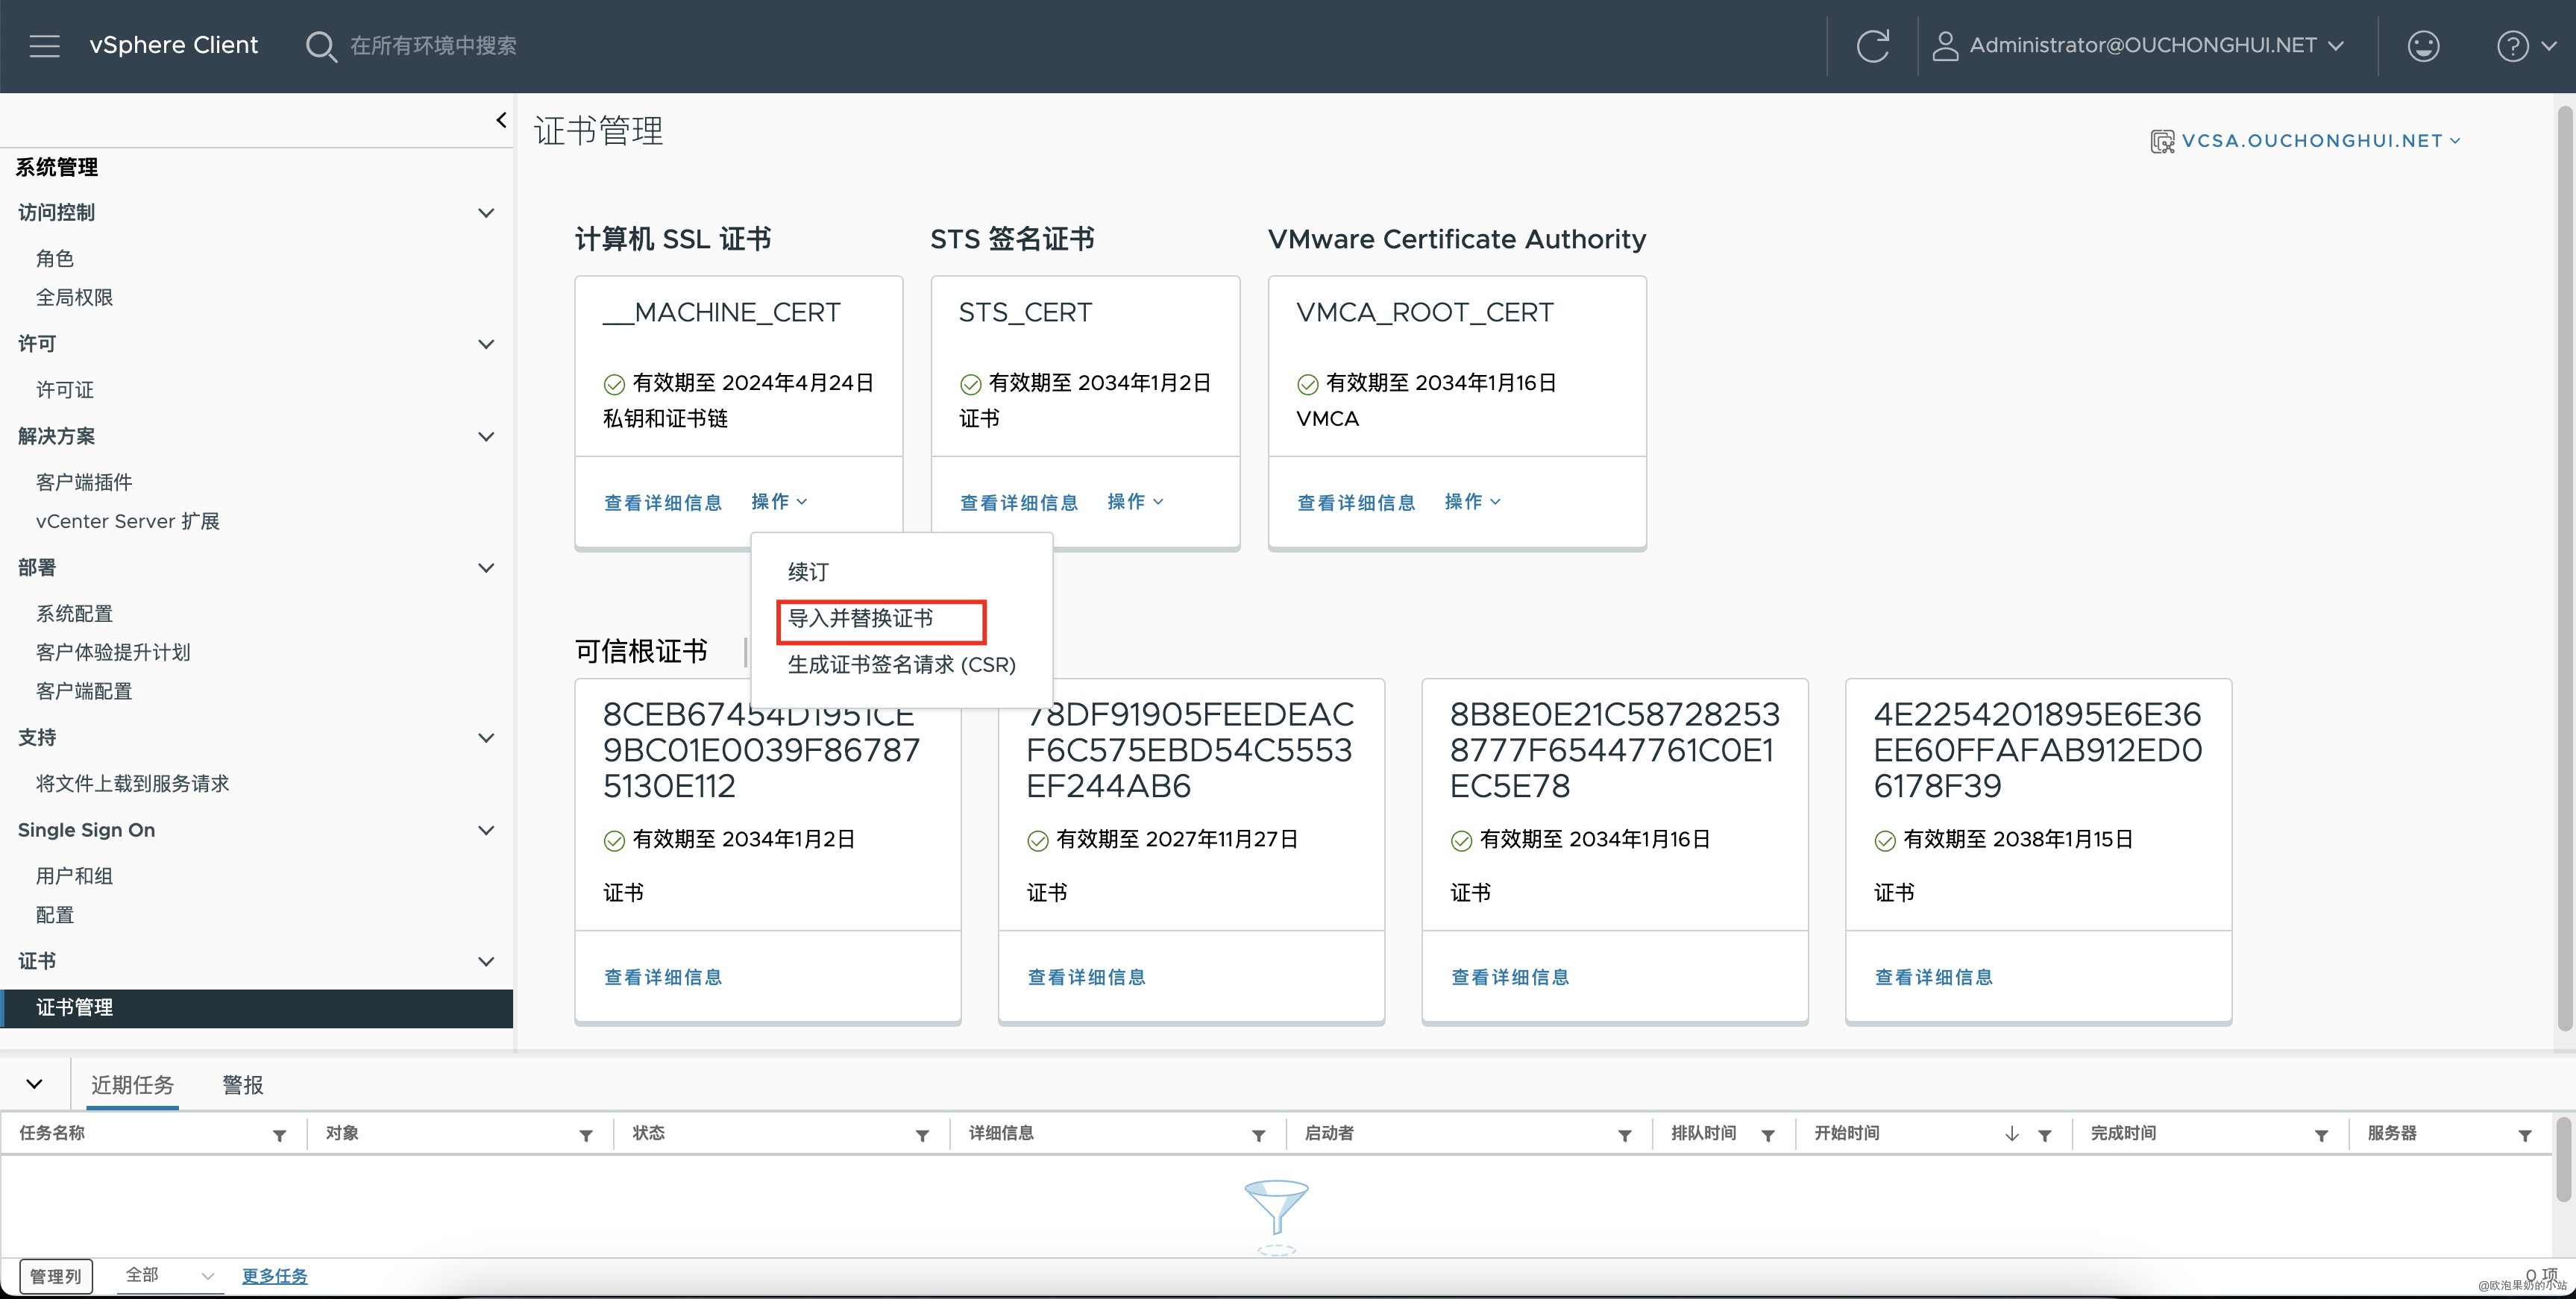
Task: View details of 4E22542018 trusted root certificate
Action: click(x=1934, y=977)
